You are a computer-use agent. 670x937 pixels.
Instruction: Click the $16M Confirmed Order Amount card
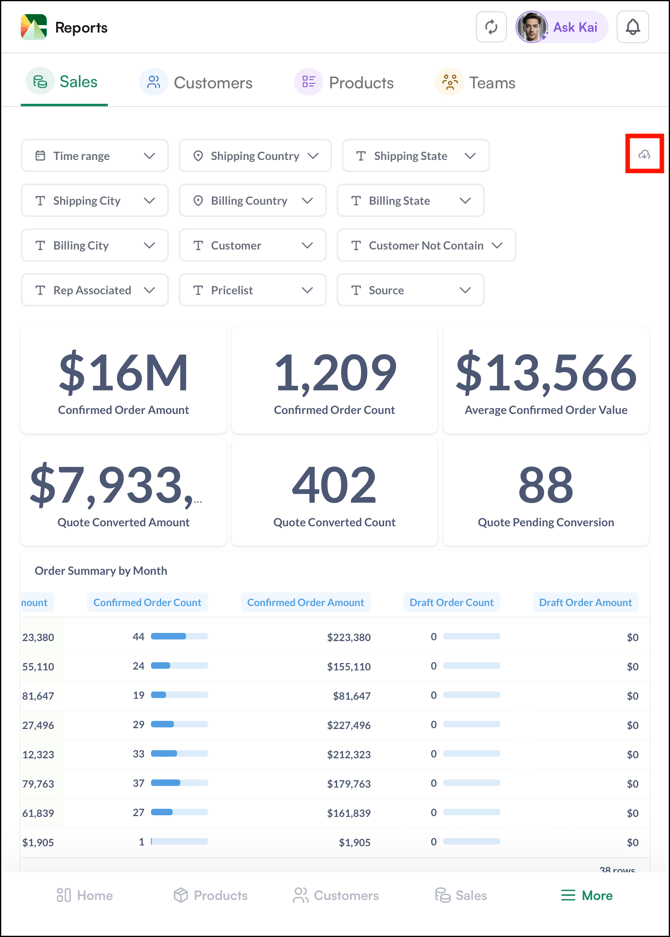click(123, 380)
